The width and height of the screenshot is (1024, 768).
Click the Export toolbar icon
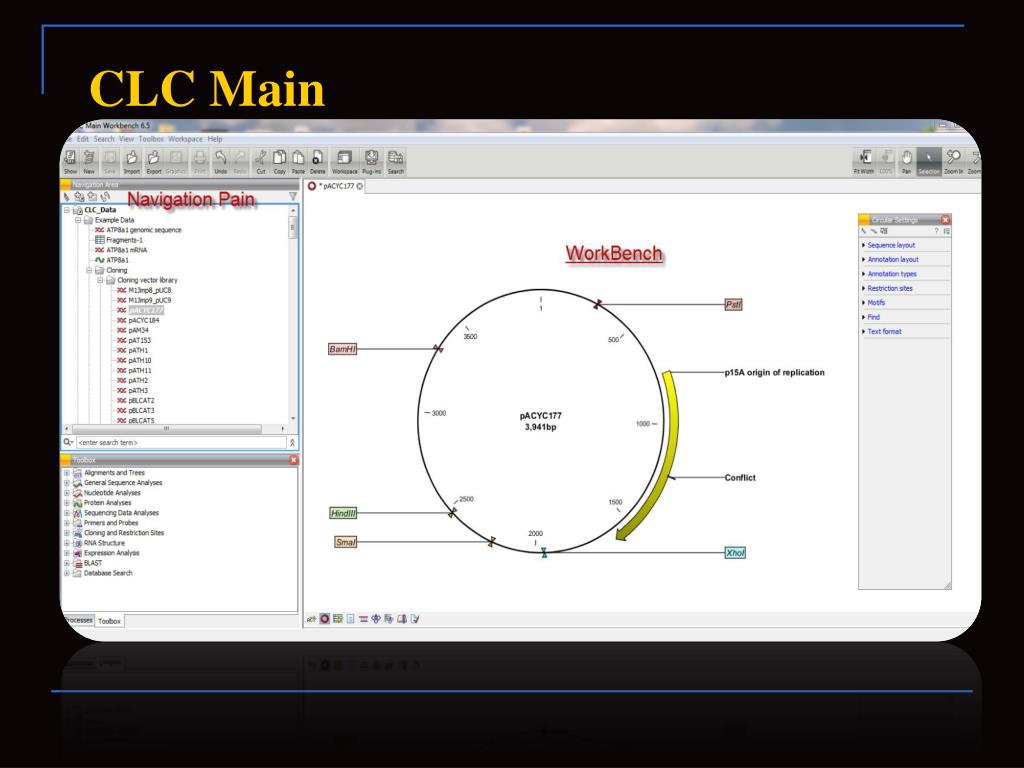[153, 161]
